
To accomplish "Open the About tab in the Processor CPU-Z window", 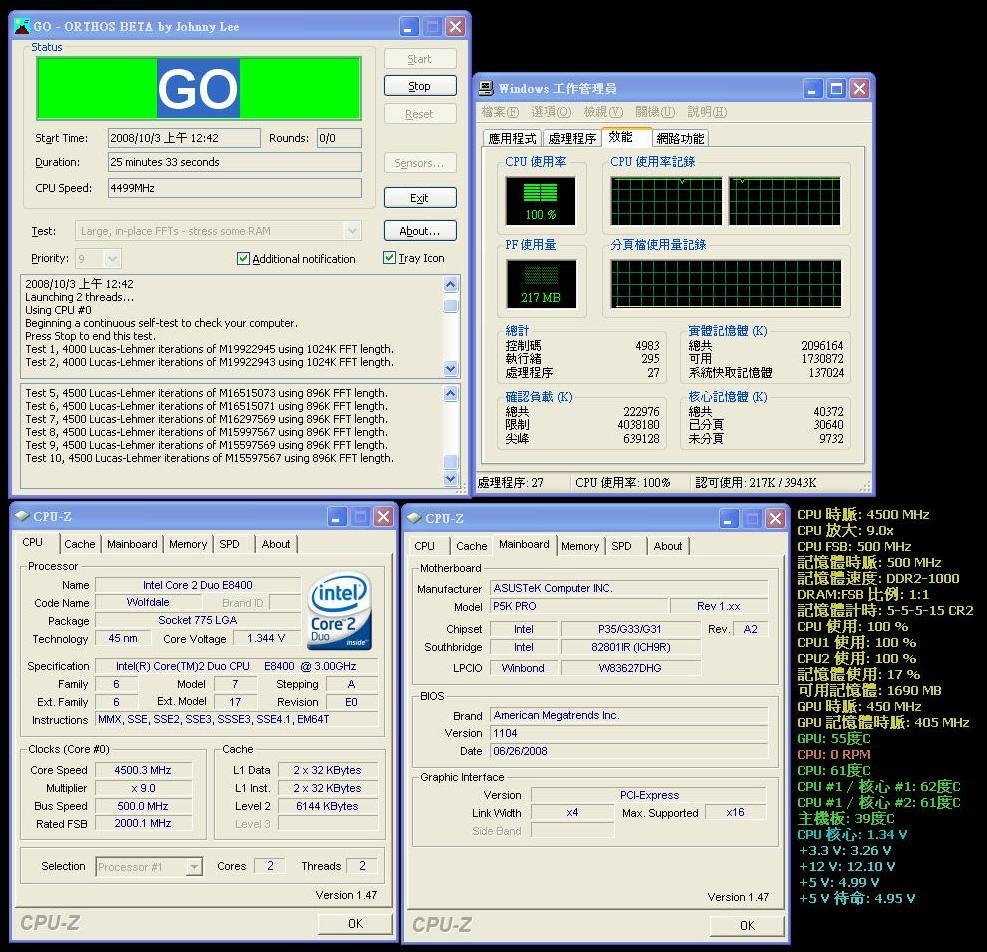I will click(276, 544).
